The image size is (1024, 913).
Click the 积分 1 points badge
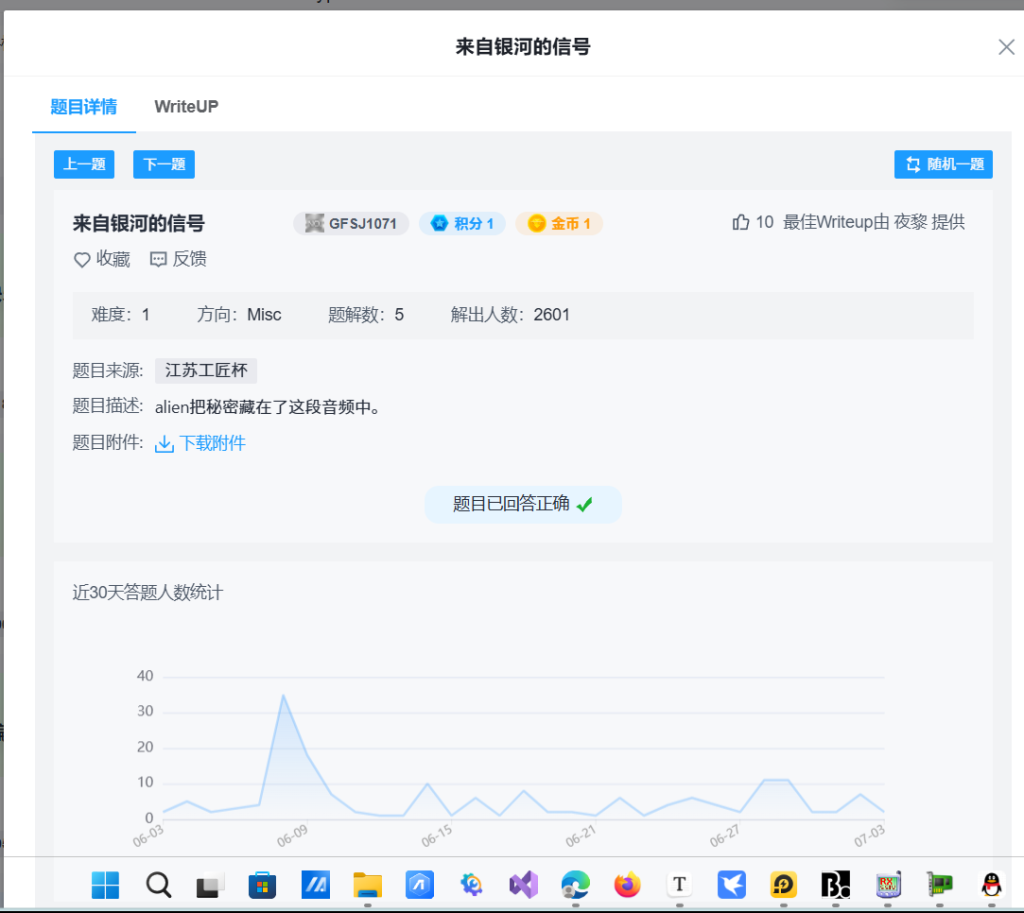pyautogui.click(x=462, y=223)
